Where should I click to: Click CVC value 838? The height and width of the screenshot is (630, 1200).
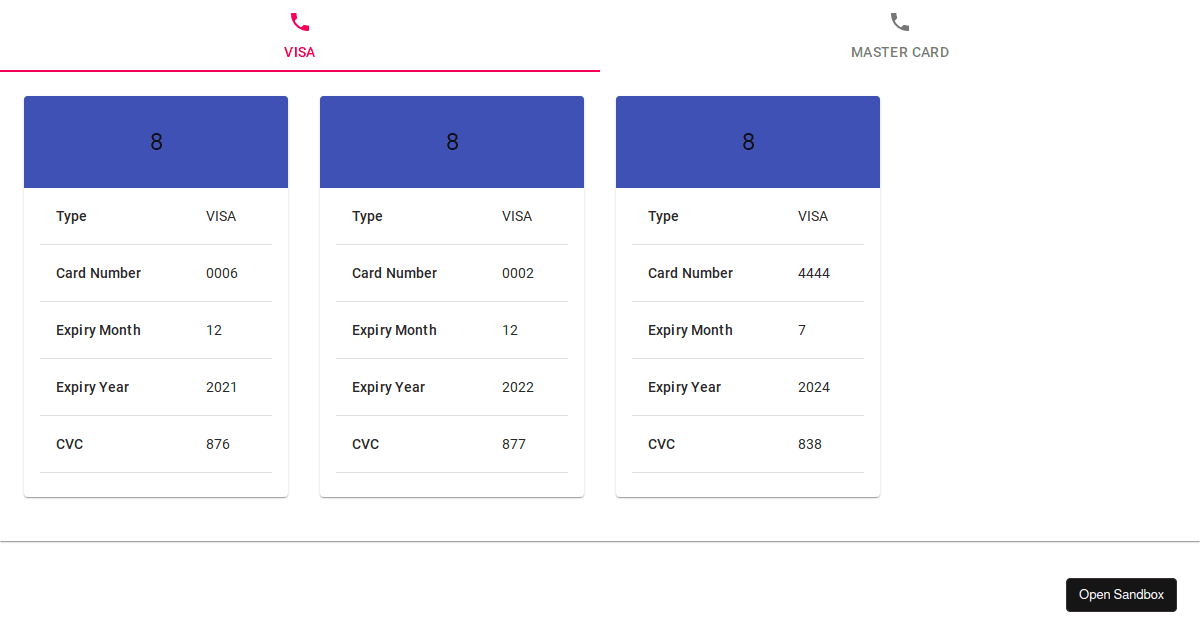click(810, 444)
